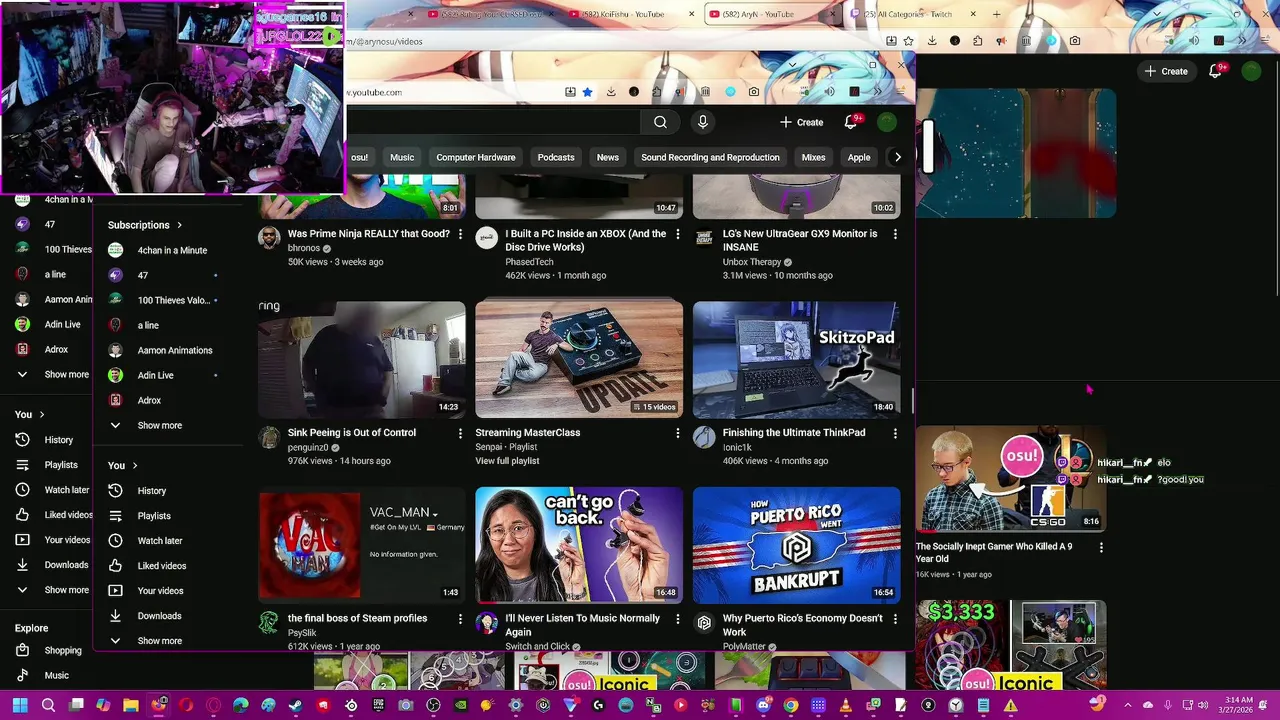The image size is (1280, 720).
Task: Select the News chip
Action: 608,157
